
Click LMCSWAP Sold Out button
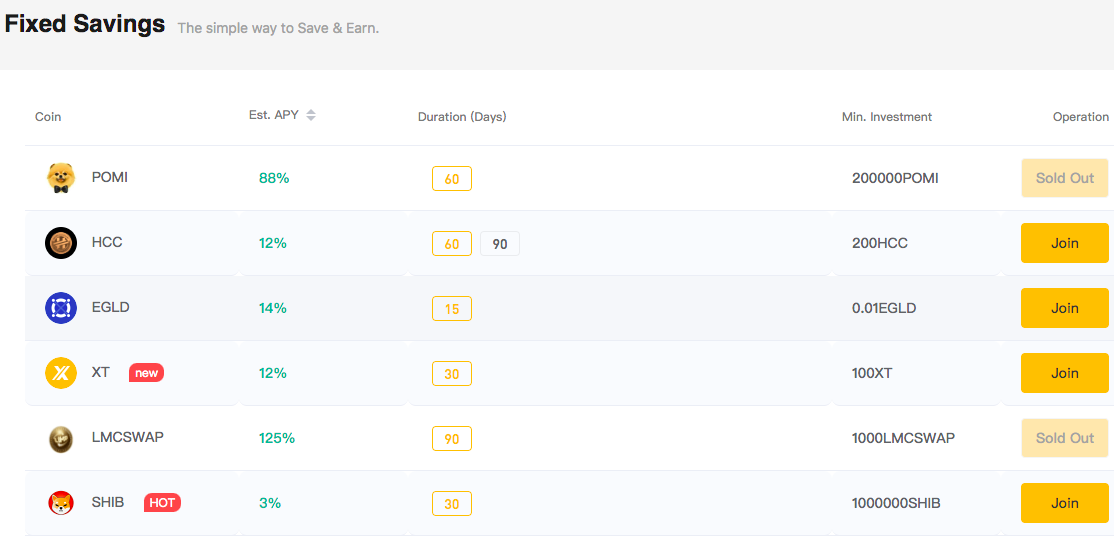pyautogui.click(x=1065, y=438)
